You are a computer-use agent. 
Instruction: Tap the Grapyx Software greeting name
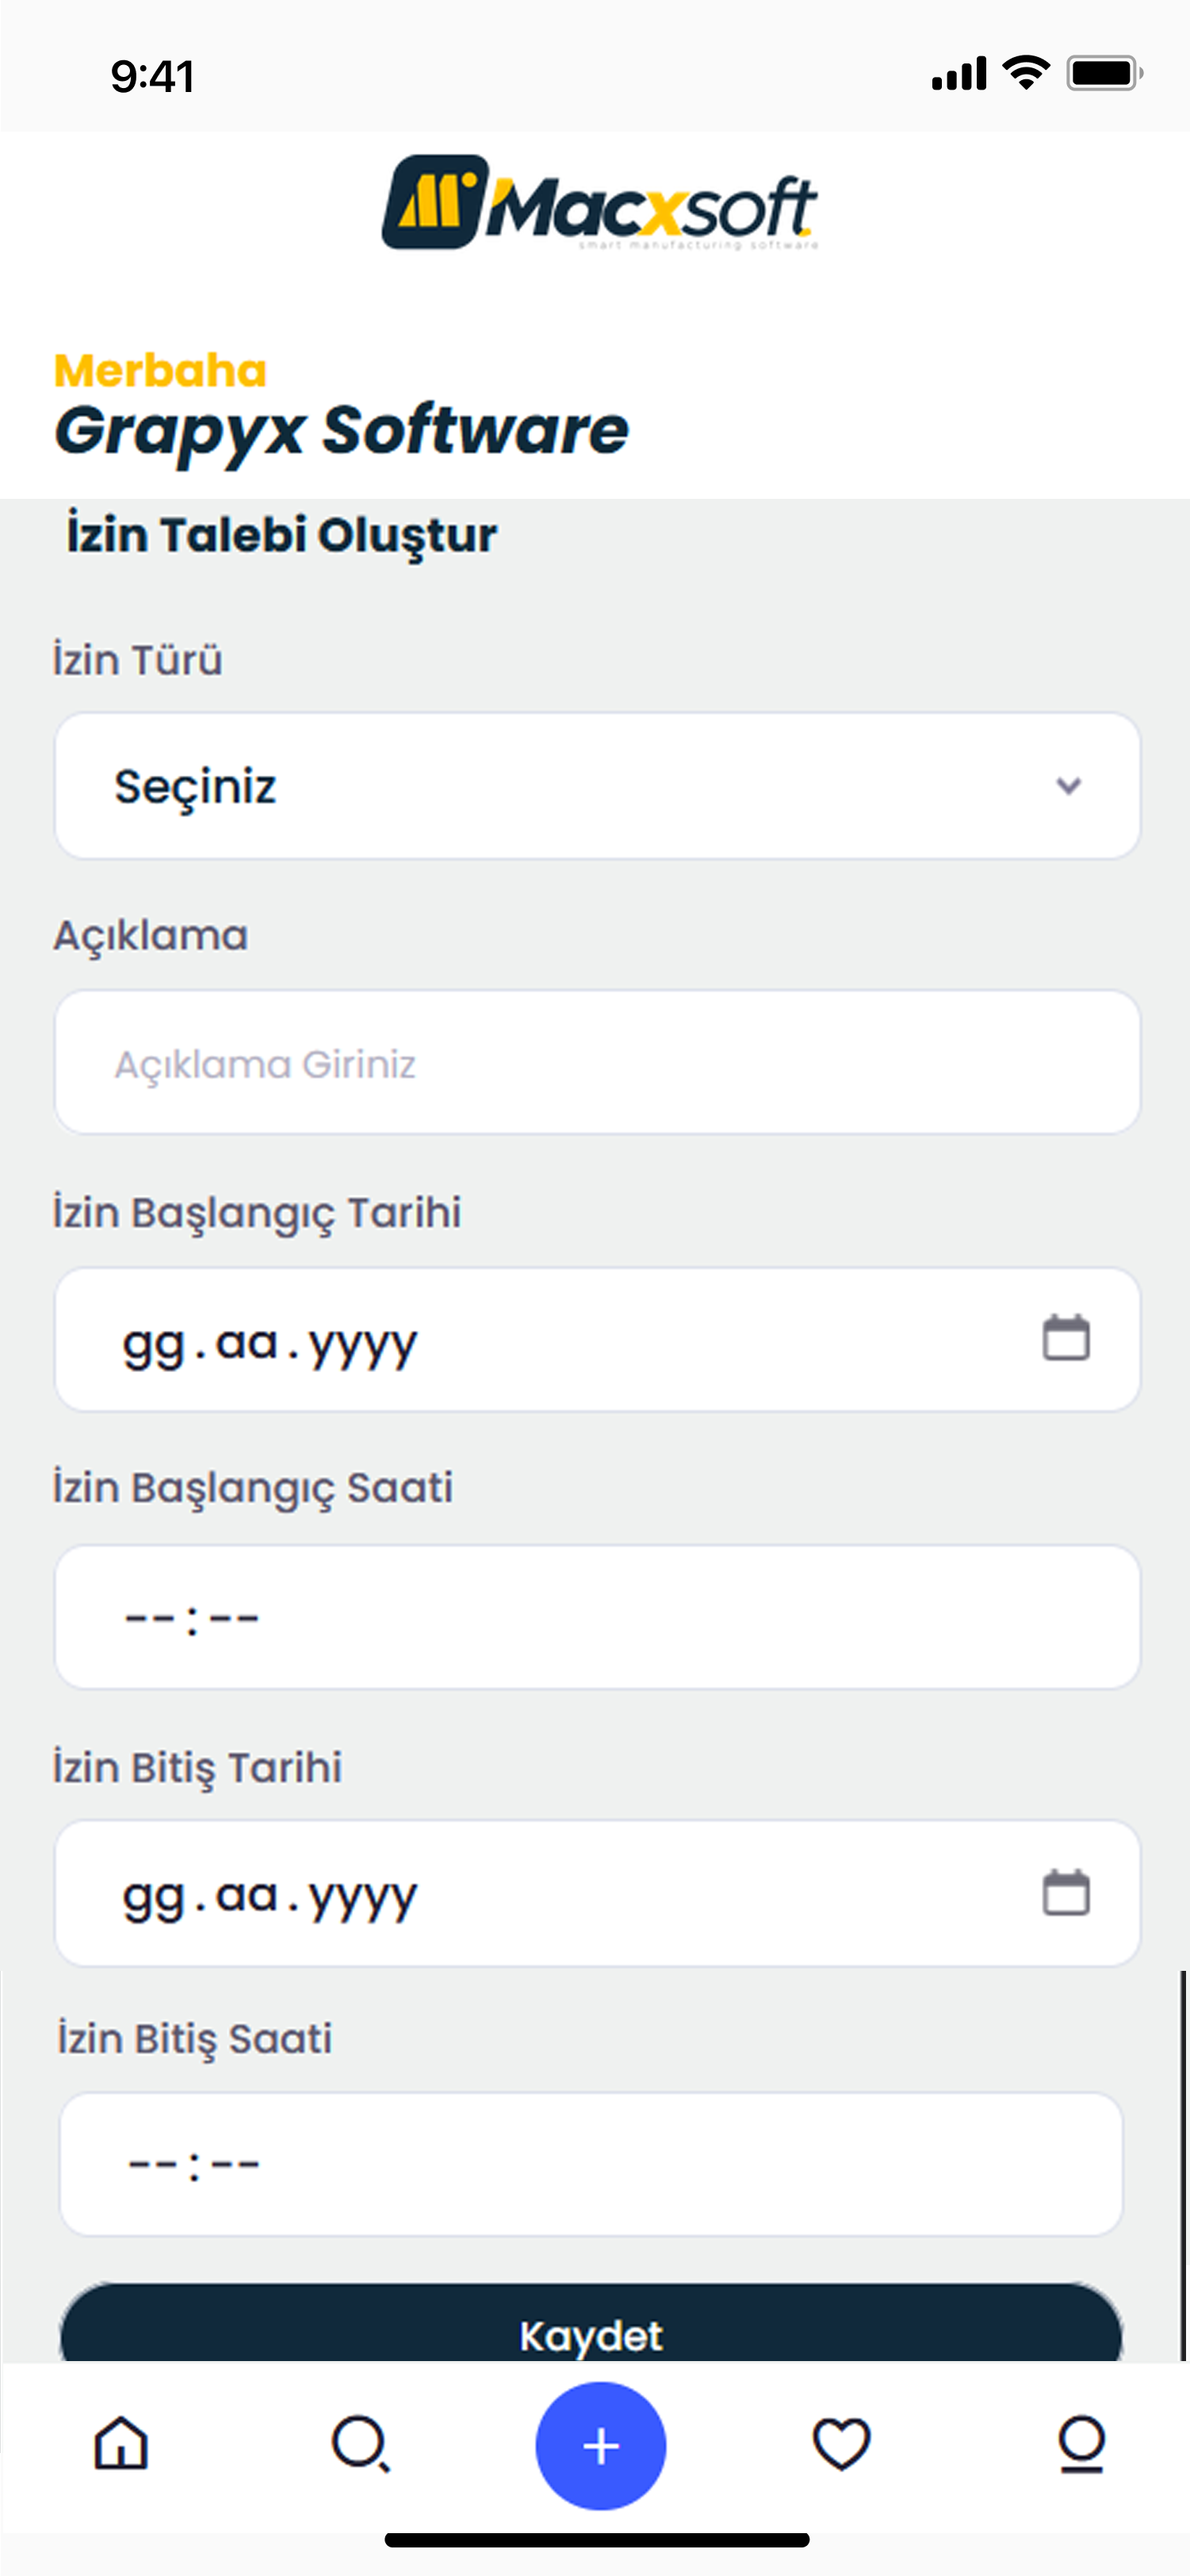point(341,431)
